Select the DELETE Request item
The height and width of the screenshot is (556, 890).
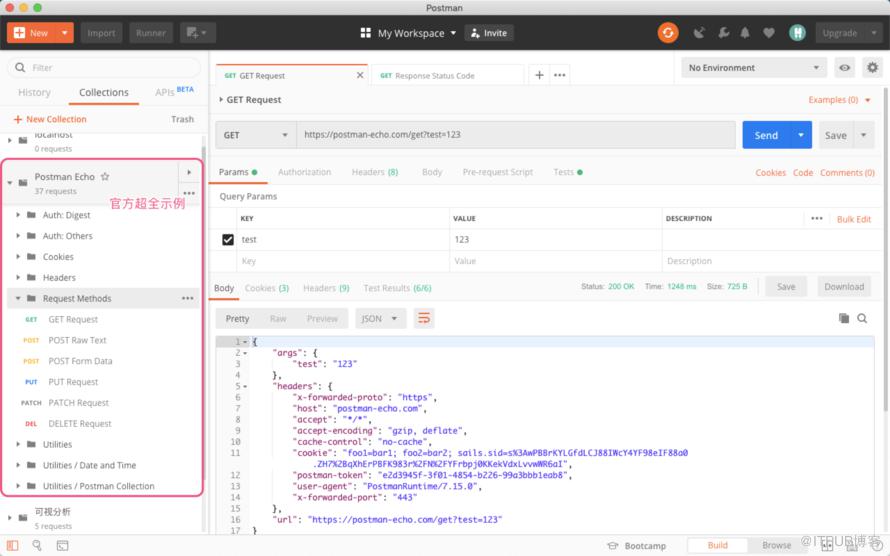(80, 424)
